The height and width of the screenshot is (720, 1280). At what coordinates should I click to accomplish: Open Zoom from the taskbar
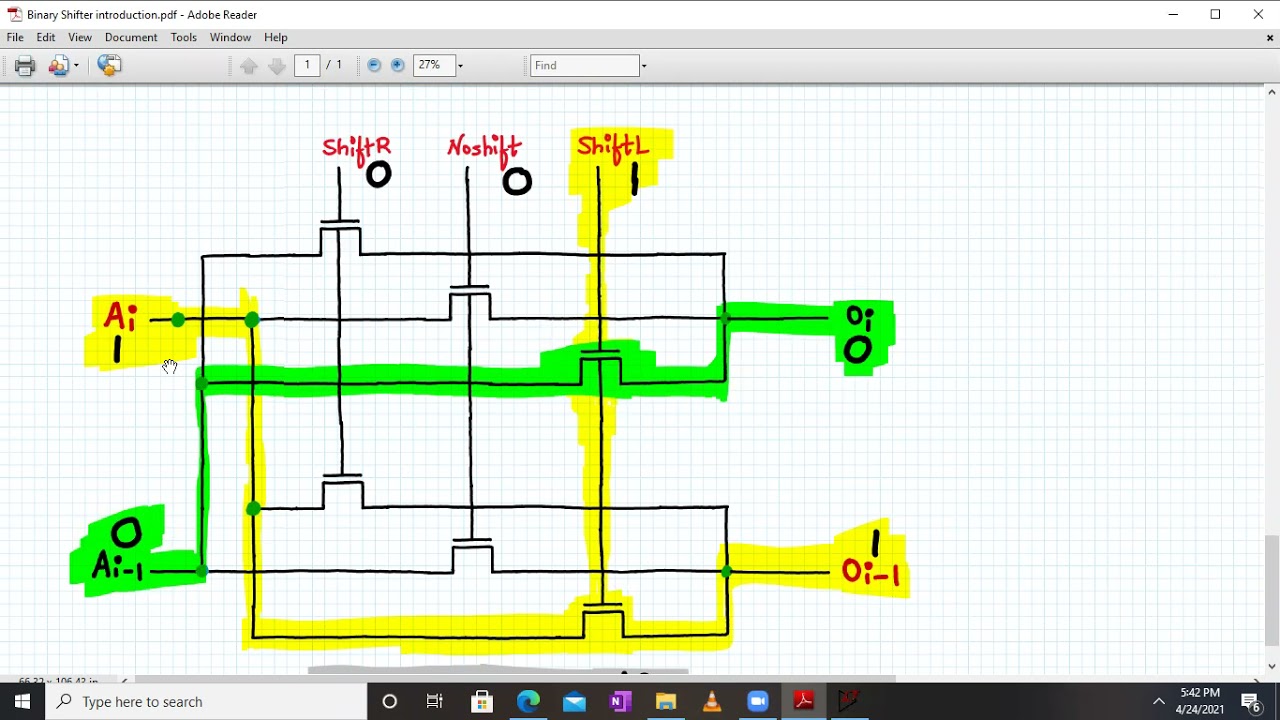click(x=757, y=701)
